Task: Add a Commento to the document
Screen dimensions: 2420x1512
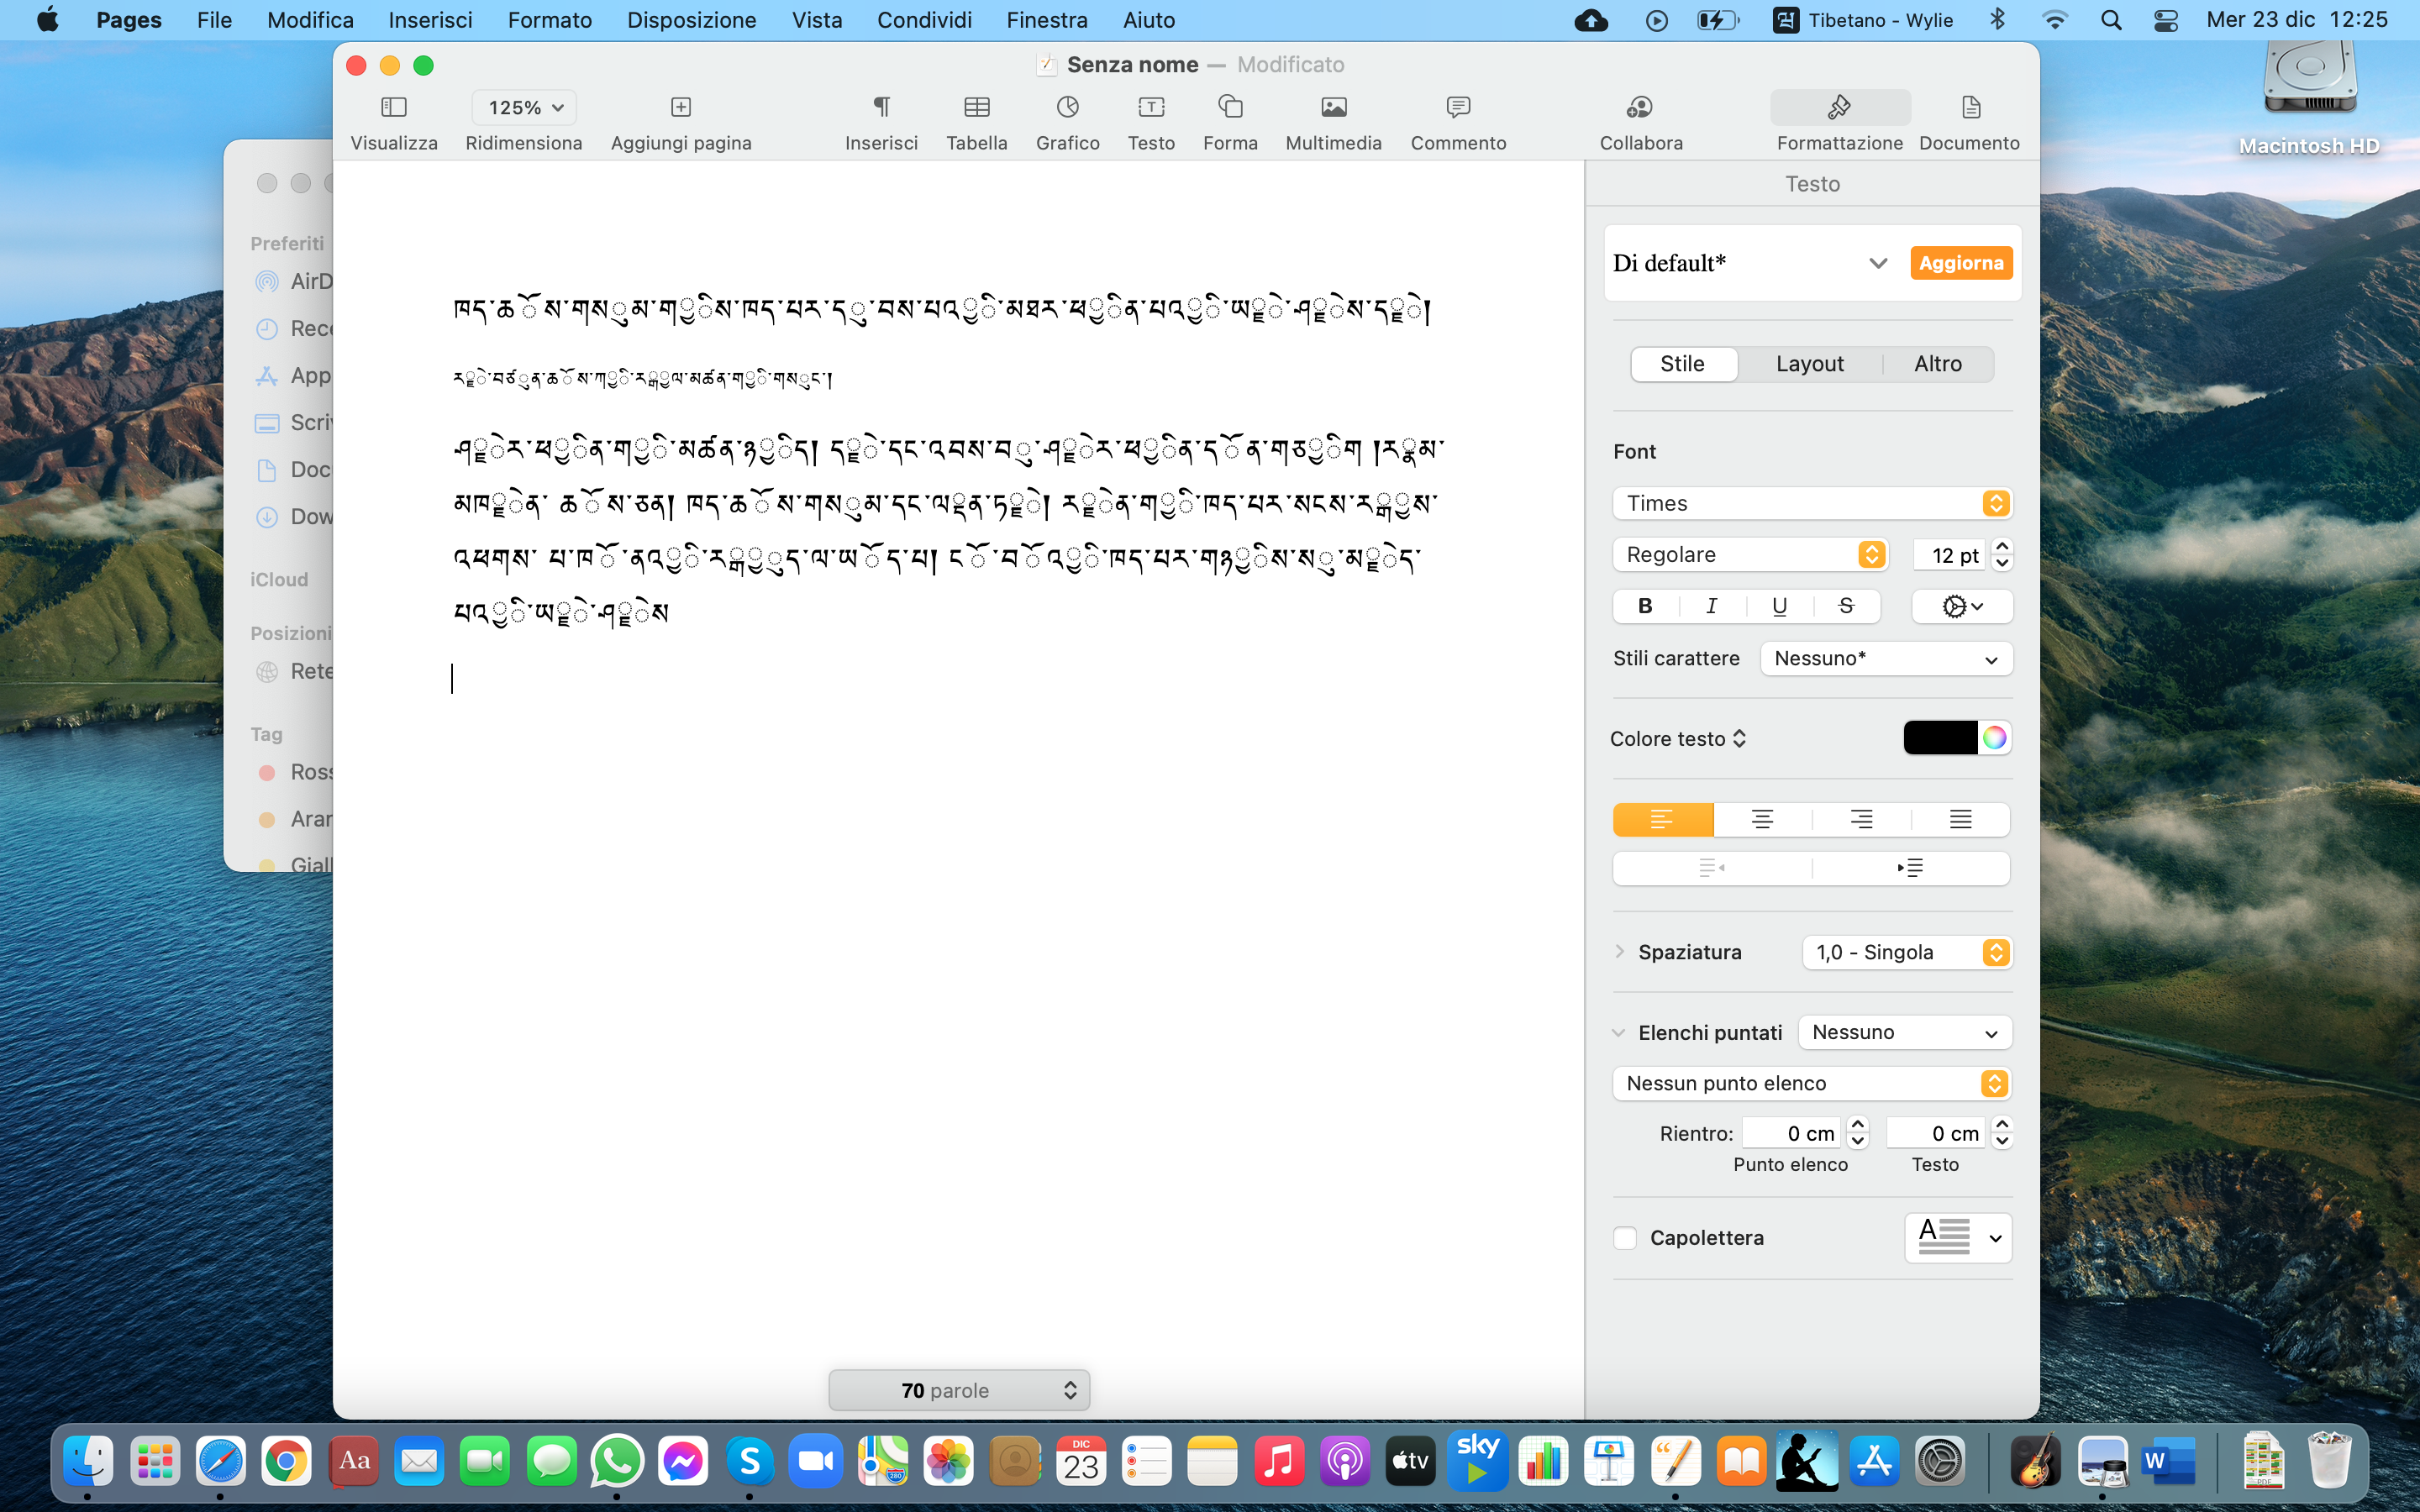Action: point(1457,108)
